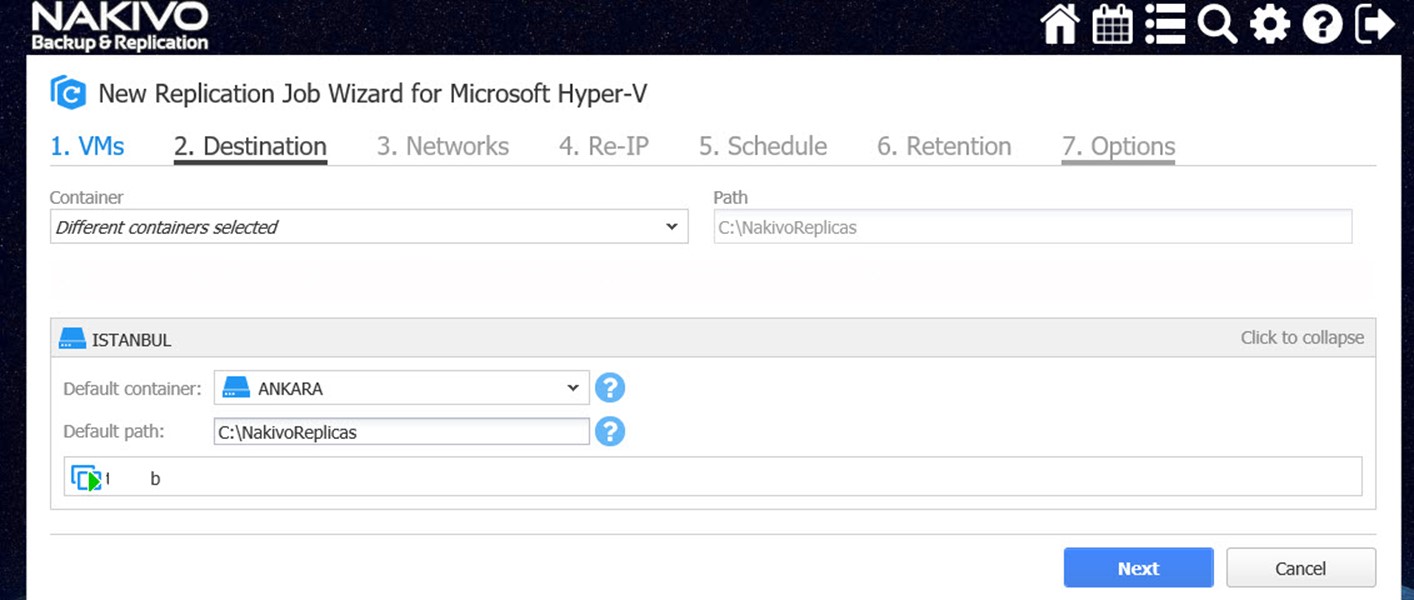Viewport: 1414px width, 600px height.
Task: Click the VM icon in the ISTANBUL list
Action: coord(87,478)
